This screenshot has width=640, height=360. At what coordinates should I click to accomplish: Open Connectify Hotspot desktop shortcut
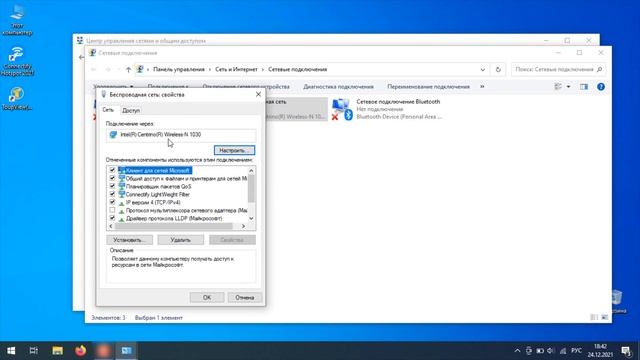[17, 61]
